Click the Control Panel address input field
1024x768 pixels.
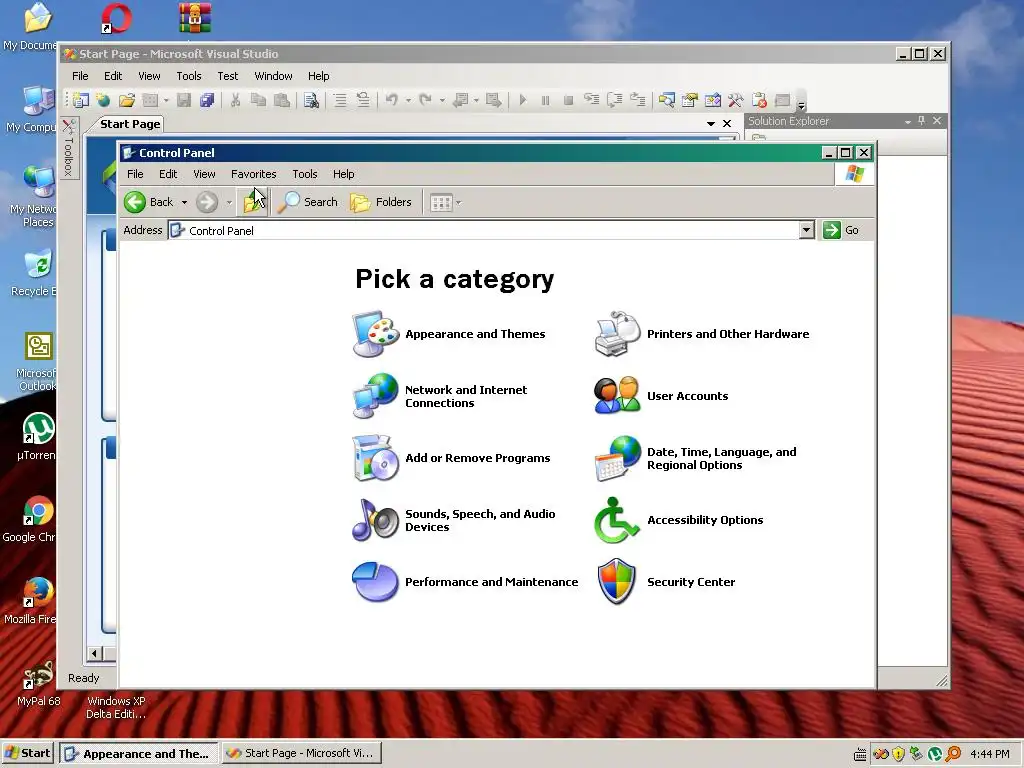pyautogui.click(x=484, y=230)
